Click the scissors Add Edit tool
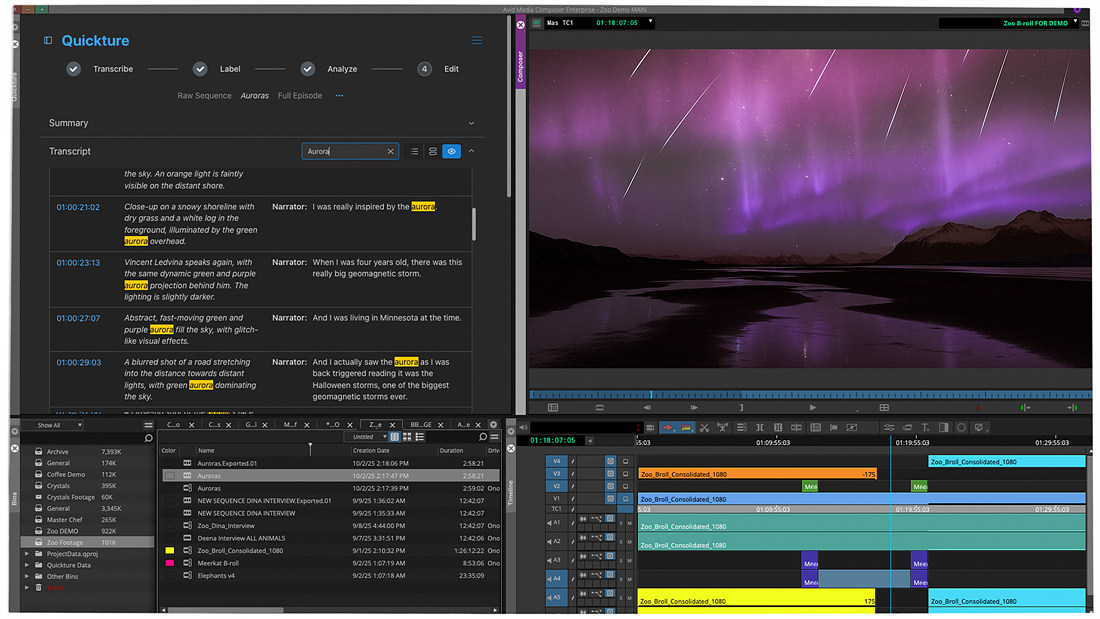The image size is (1100, 619). click(704, 427)
